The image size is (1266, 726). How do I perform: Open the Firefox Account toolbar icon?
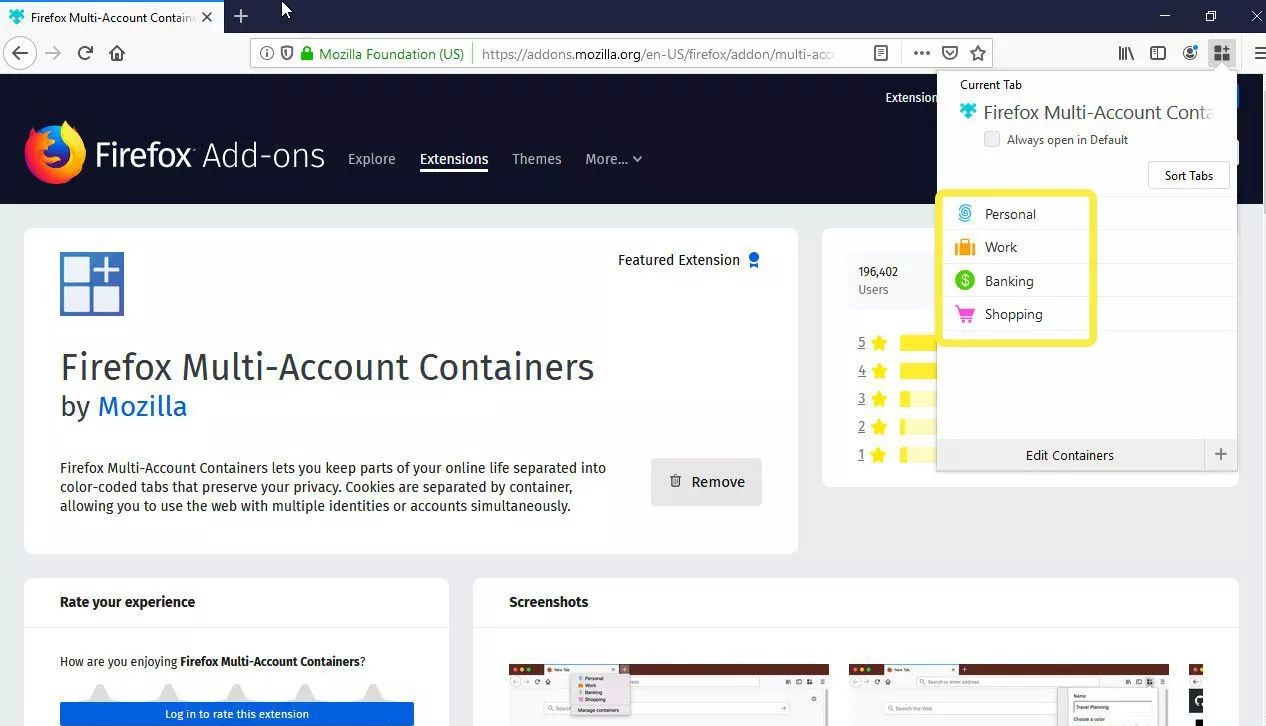point(1190,54)
